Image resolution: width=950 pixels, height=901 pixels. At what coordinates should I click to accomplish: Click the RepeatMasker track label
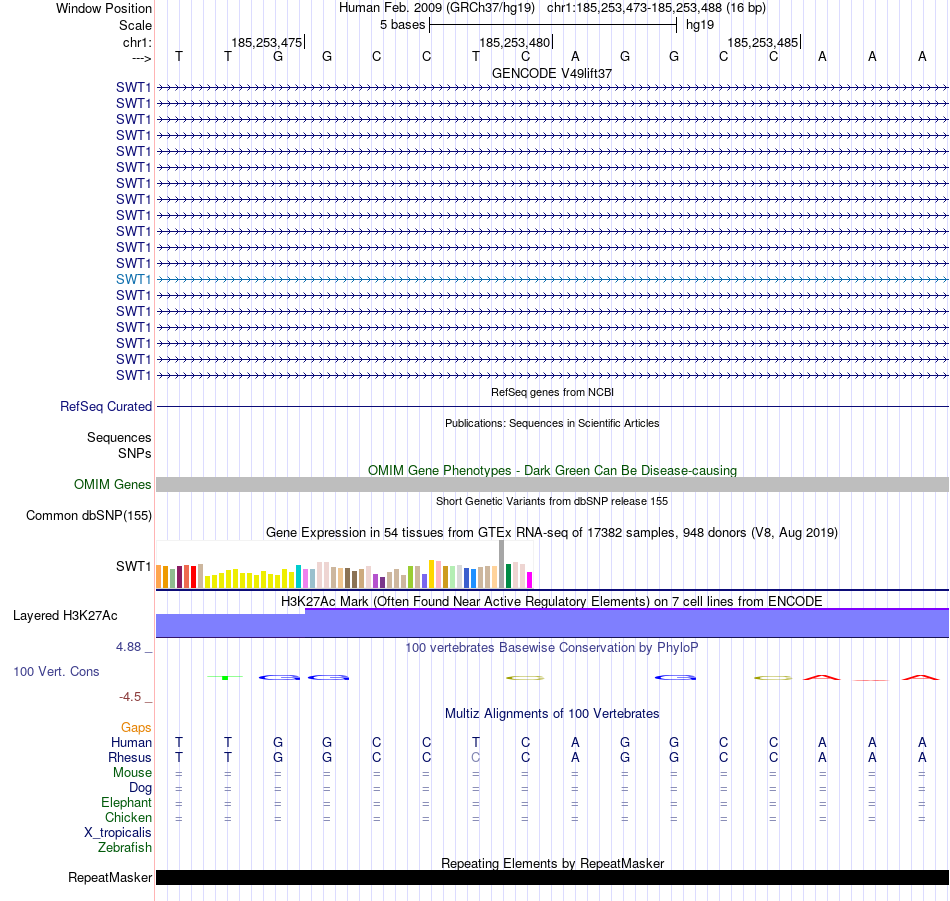110,877
